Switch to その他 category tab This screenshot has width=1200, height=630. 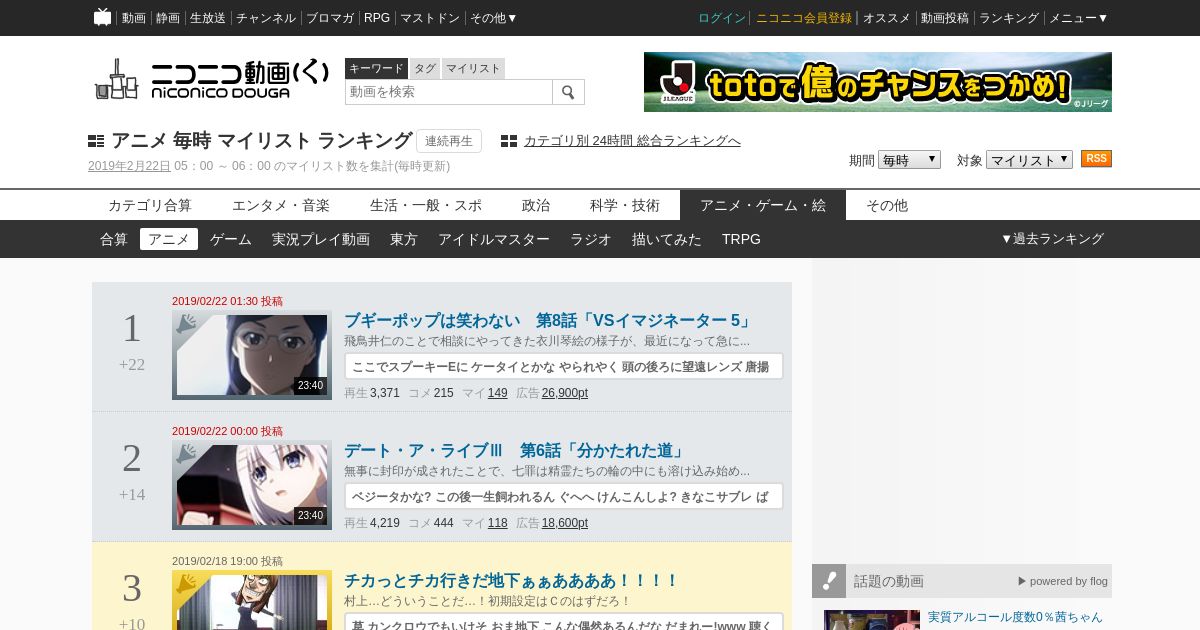(x=887, y=205)
